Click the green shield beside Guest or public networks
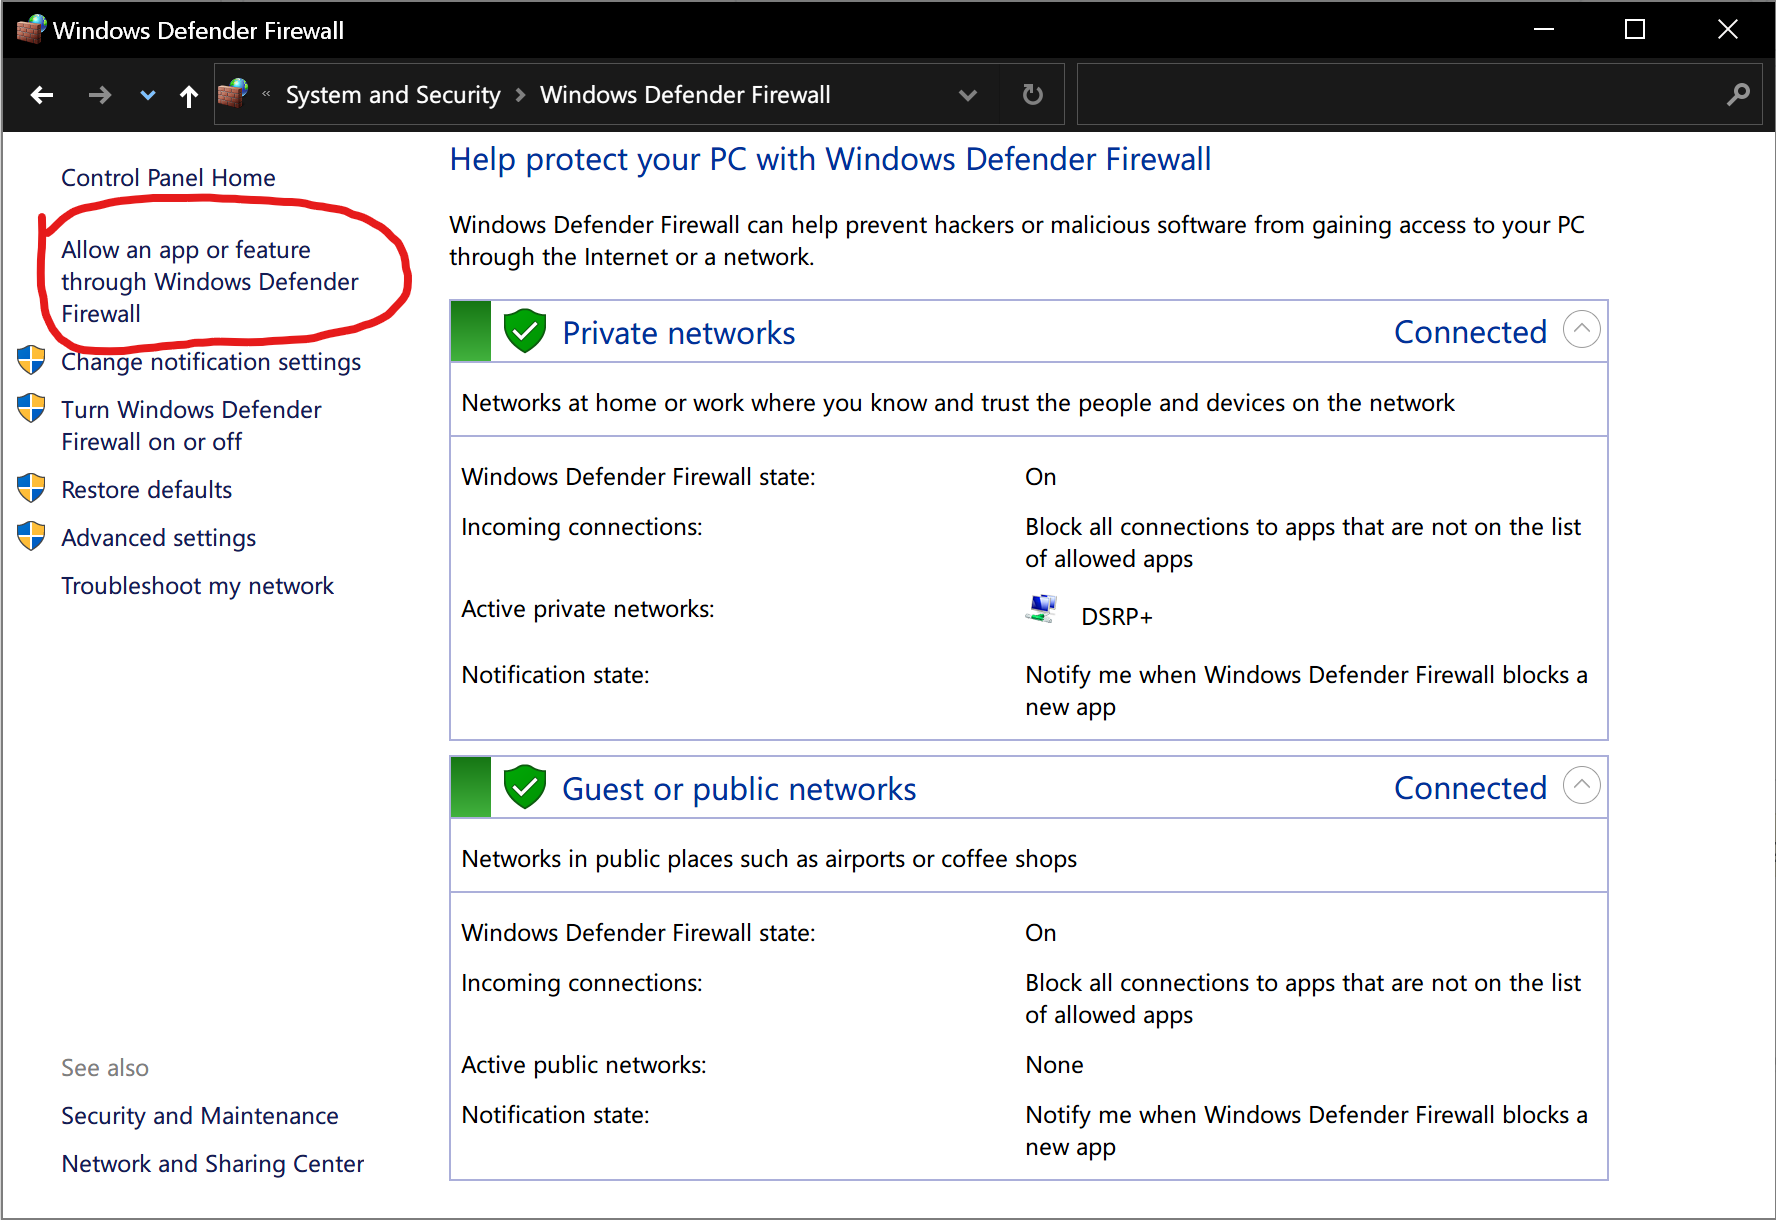 tap(524, 787)
